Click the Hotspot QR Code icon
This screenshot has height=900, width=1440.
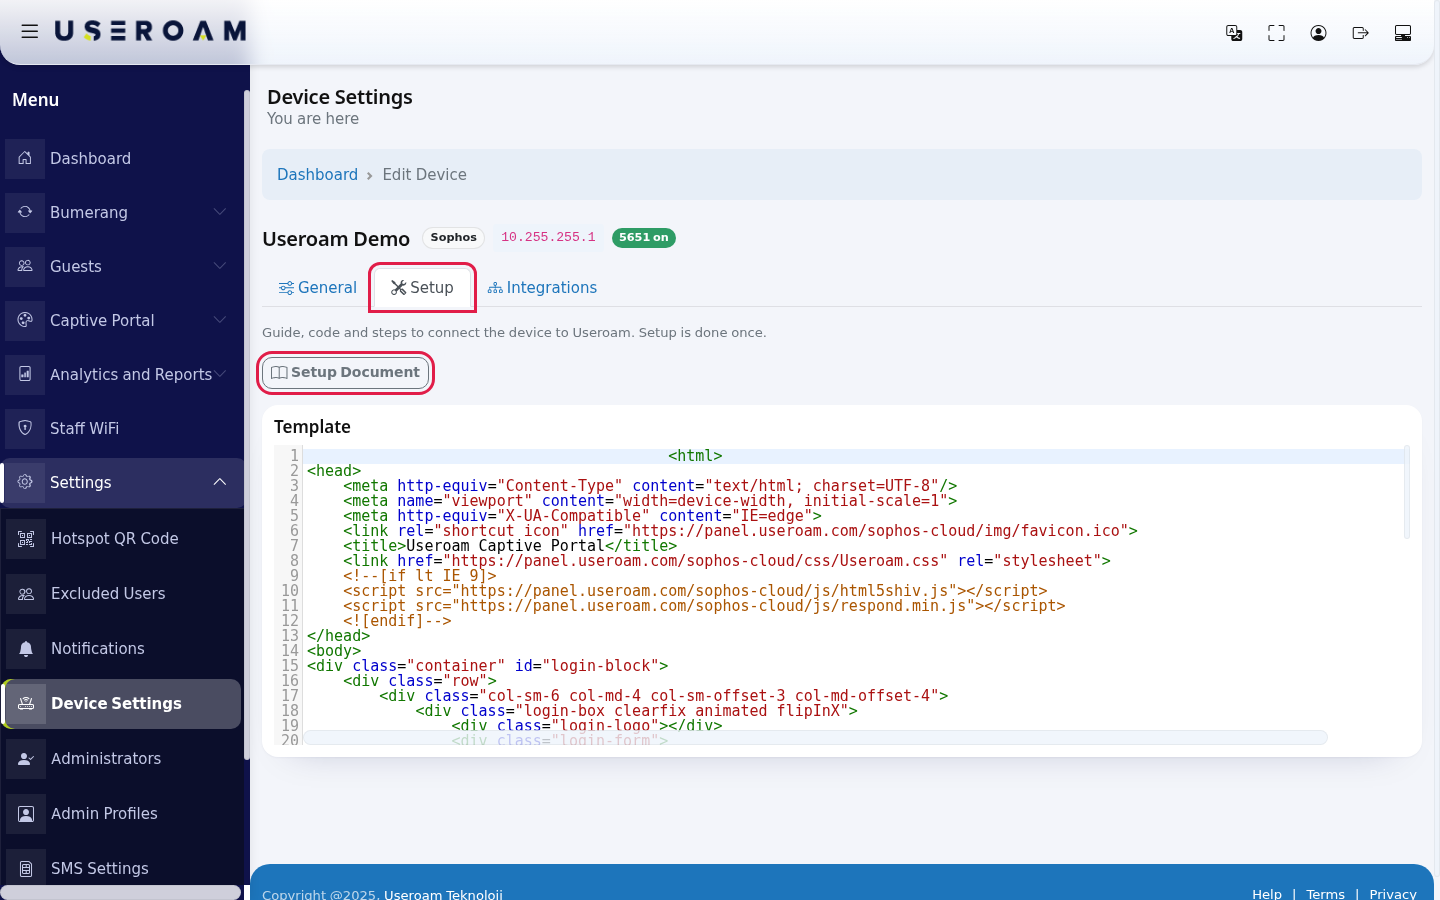26,538
